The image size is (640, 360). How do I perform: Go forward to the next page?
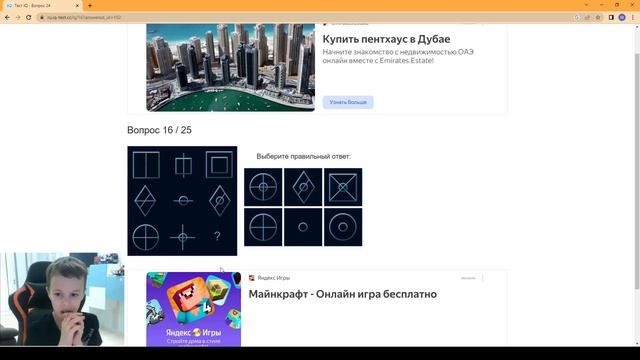point(18,18)
